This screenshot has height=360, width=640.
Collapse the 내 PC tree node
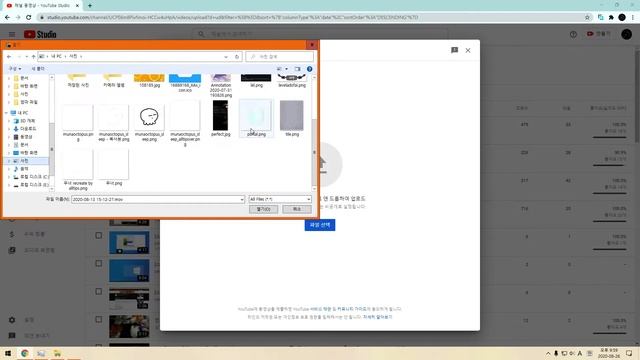6,113
